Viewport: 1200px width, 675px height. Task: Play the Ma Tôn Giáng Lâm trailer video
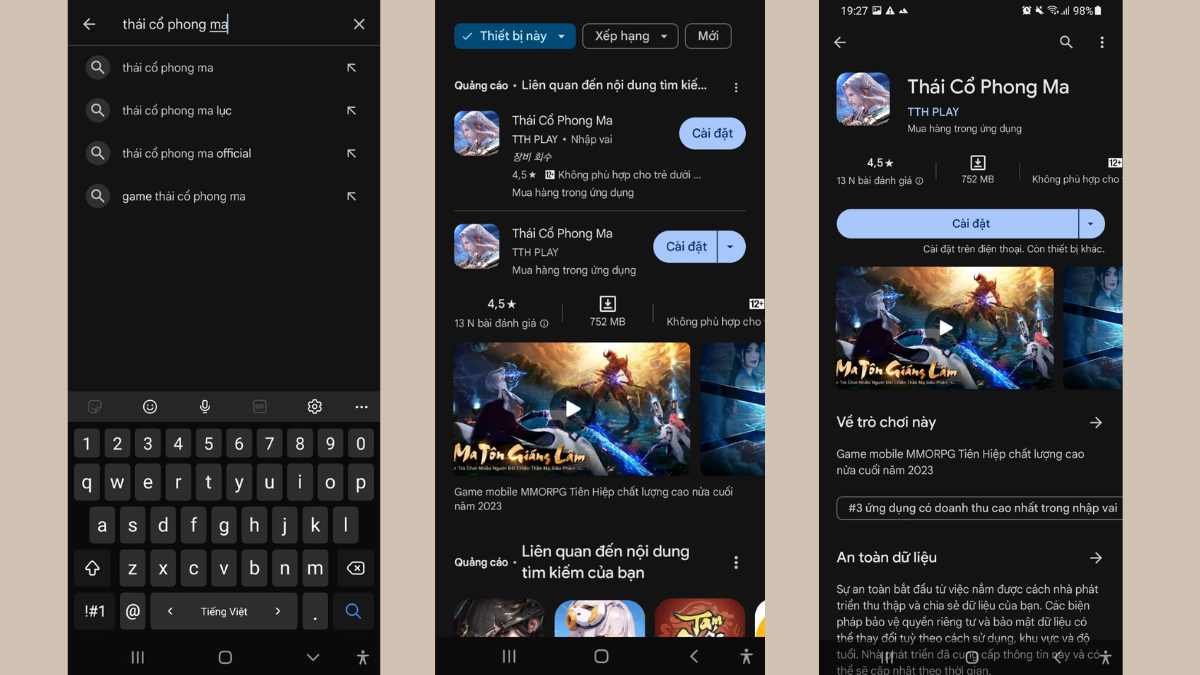(571, 408)
